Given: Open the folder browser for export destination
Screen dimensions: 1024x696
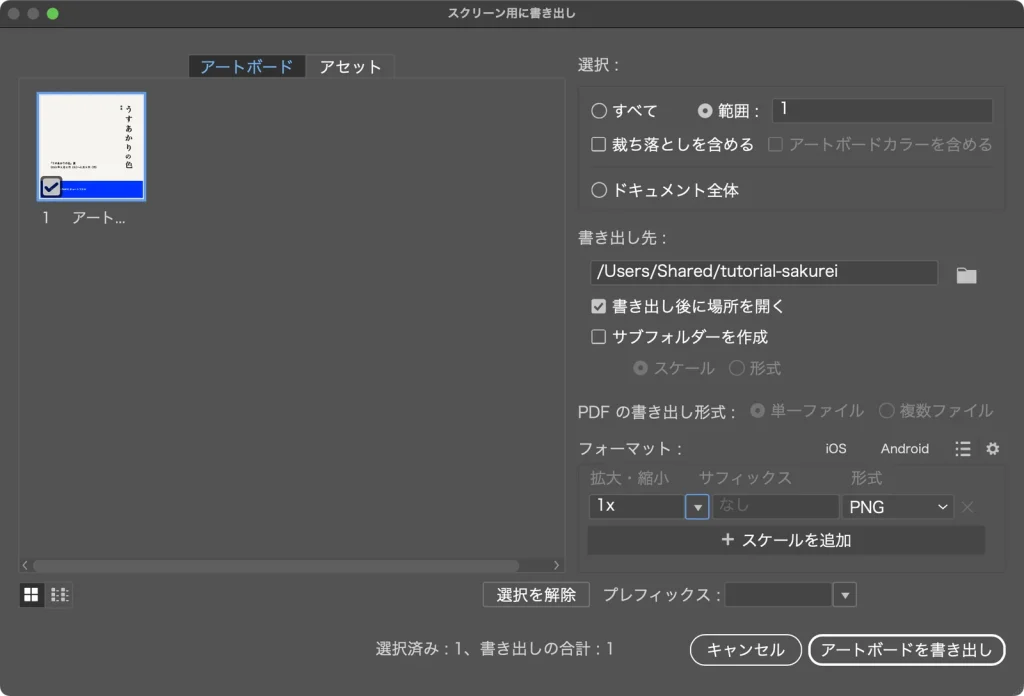Looking at the screenshot, I should coord(966,276).
